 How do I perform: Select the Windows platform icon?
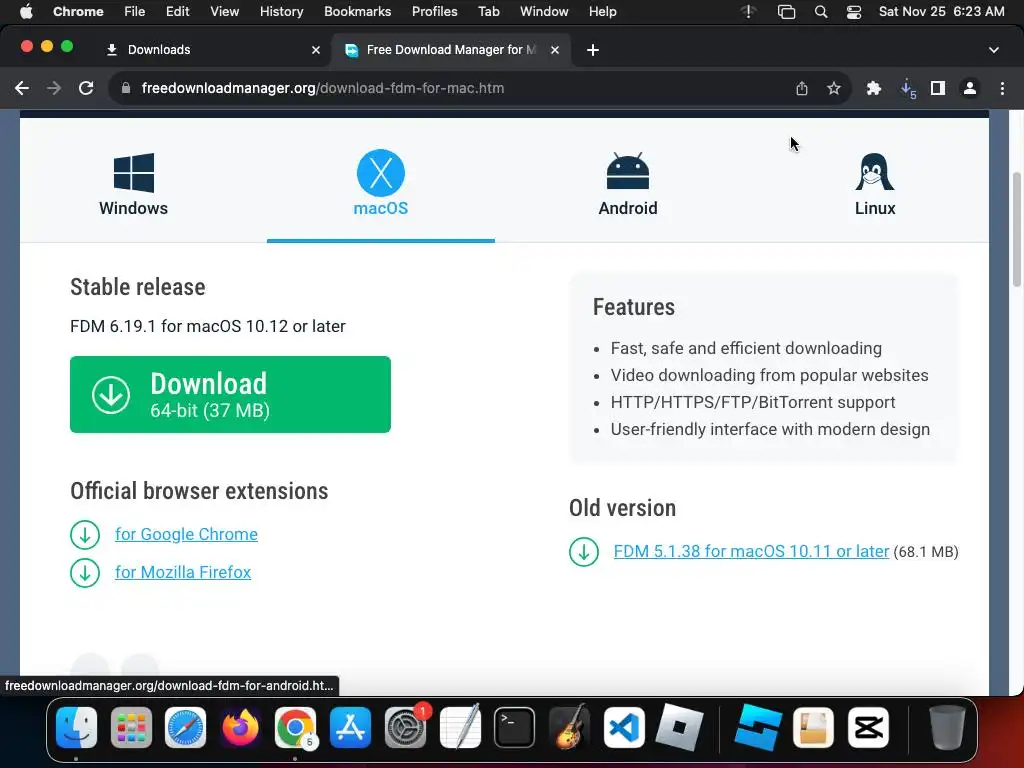click(134, 173)
